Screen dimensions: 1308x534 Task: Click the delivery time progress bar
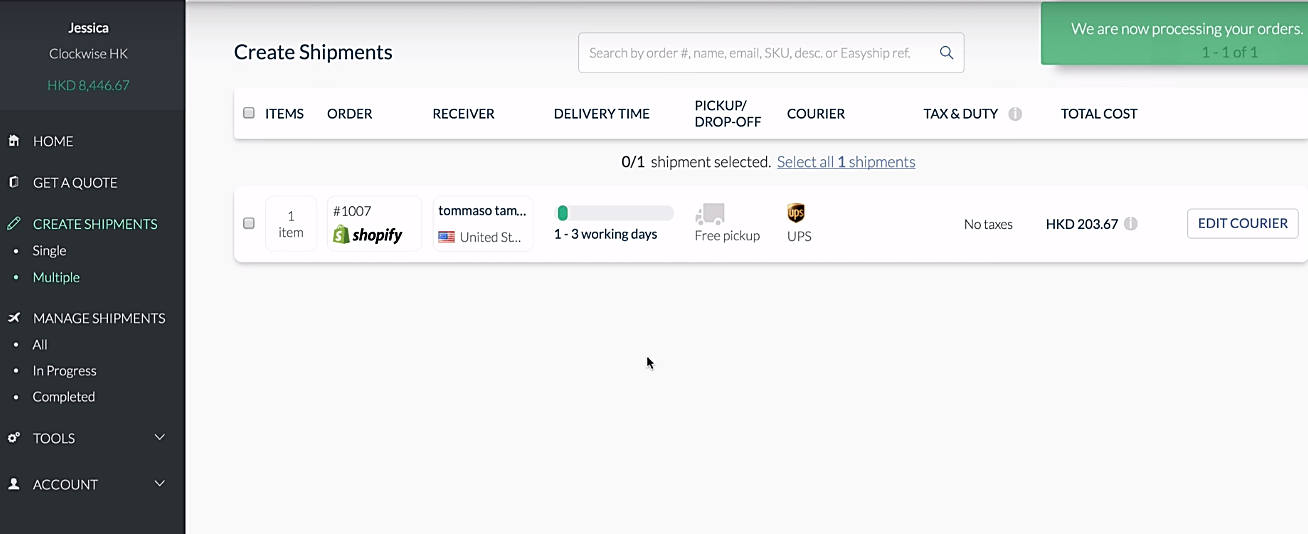[614, 213]
